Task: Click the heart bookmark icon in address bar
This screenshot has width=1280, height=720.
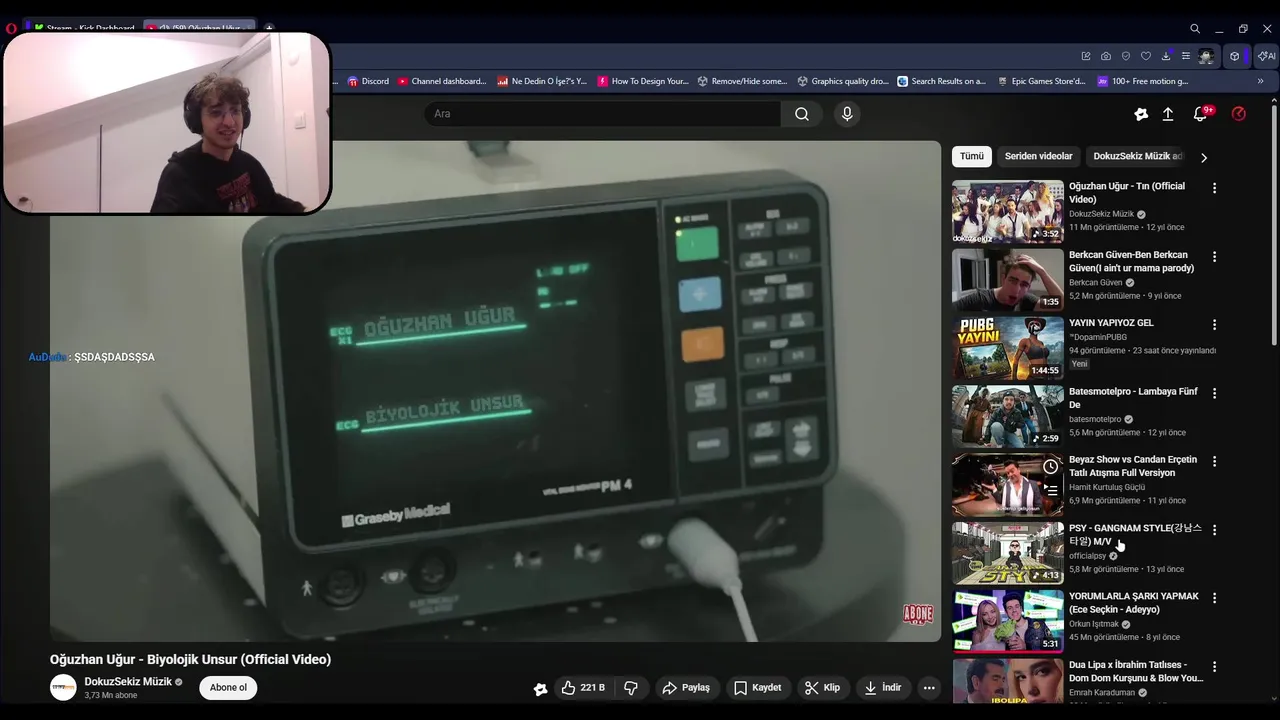Action: point(1146,56)
